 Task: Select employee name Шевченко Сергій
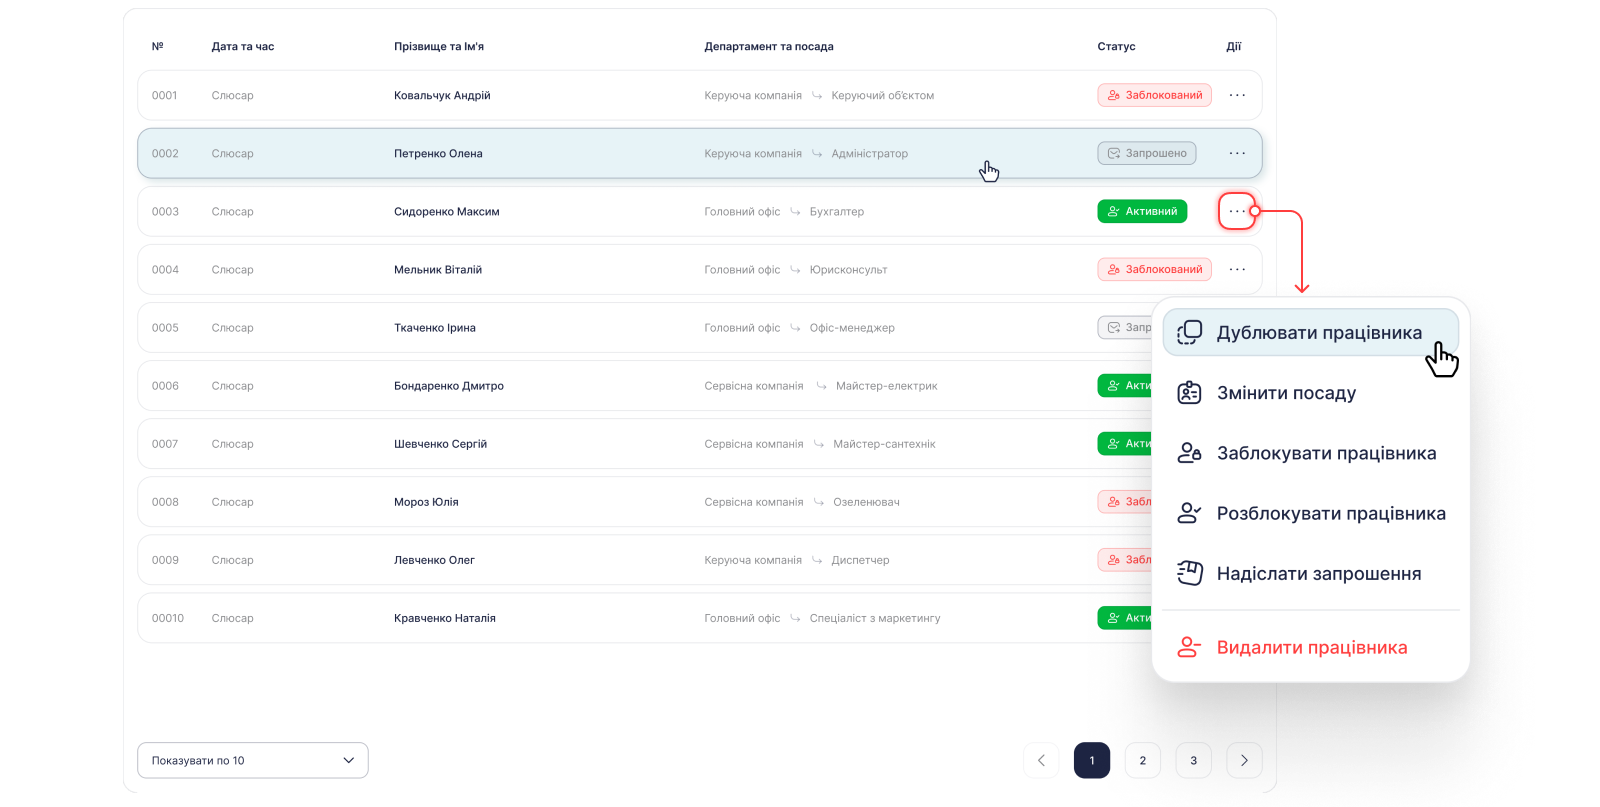[441, 443]
